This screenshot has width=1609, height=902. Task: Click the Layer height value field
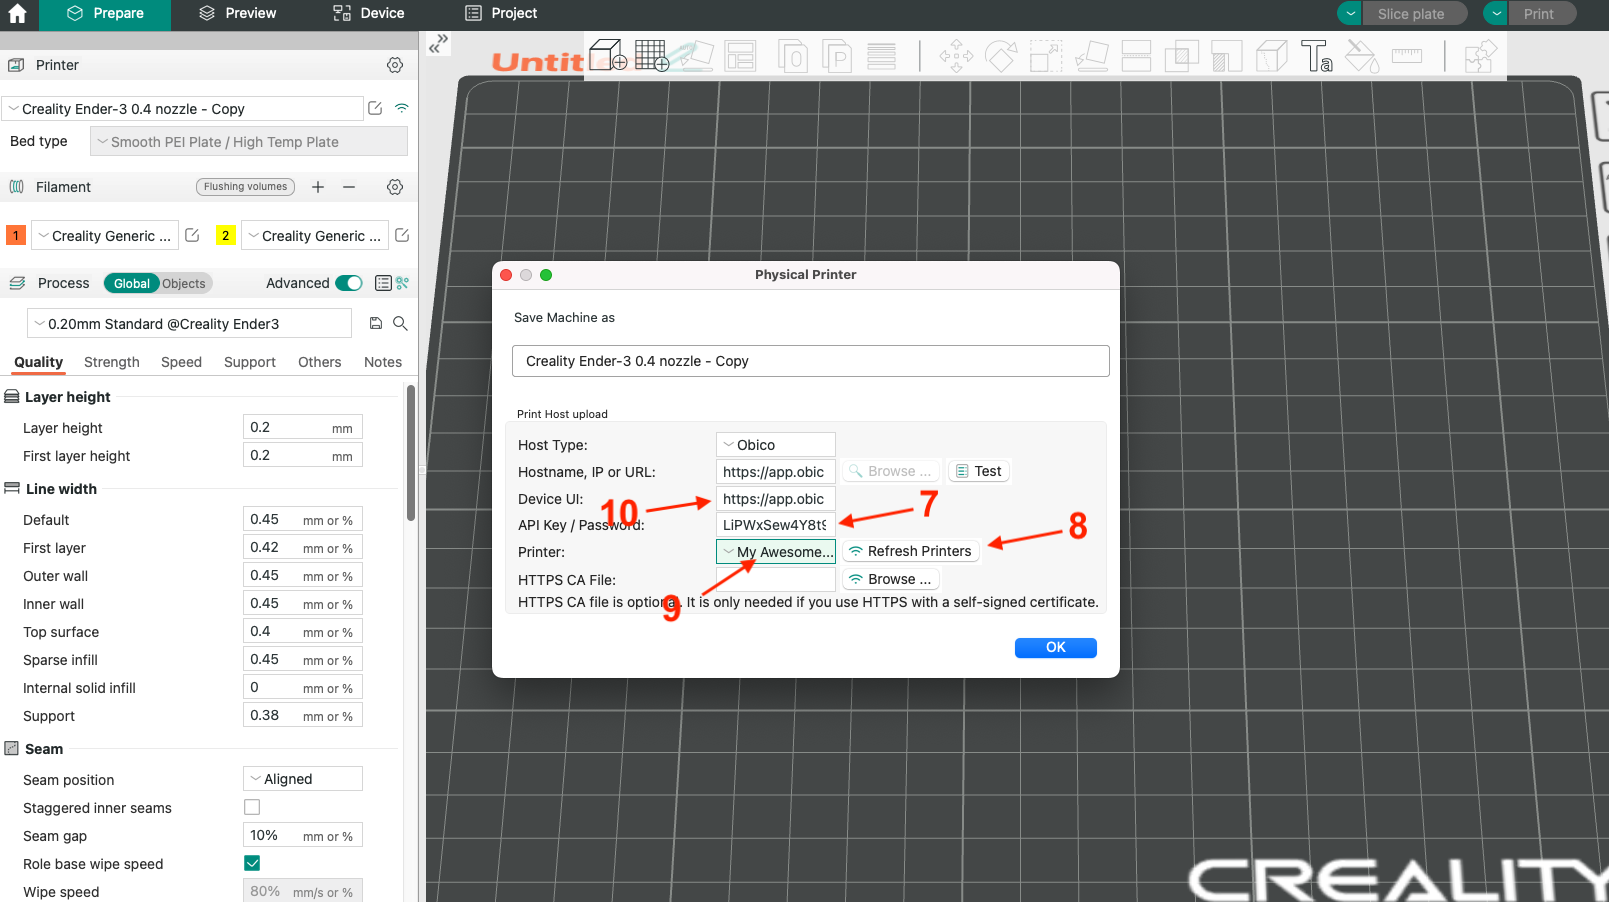pos(303,427)
